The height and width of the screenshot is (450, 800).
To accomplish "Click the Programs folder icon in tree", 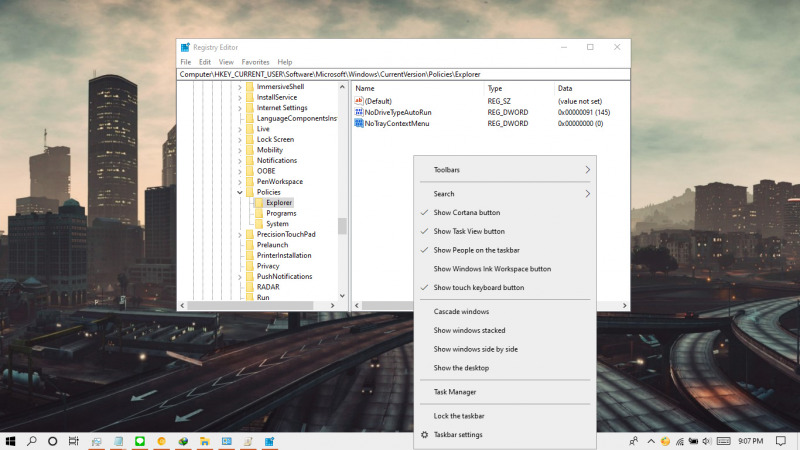I will point(259,213).
